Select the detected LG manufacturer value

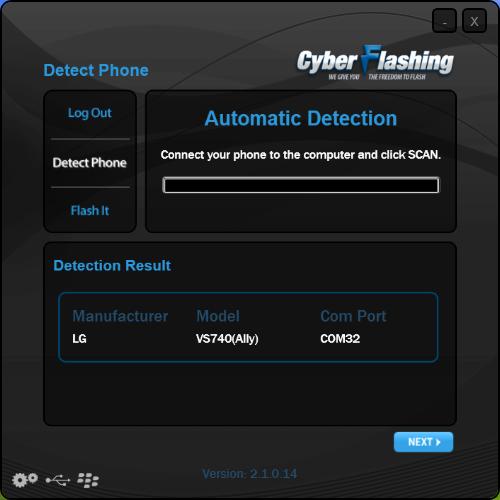point(79,339)
